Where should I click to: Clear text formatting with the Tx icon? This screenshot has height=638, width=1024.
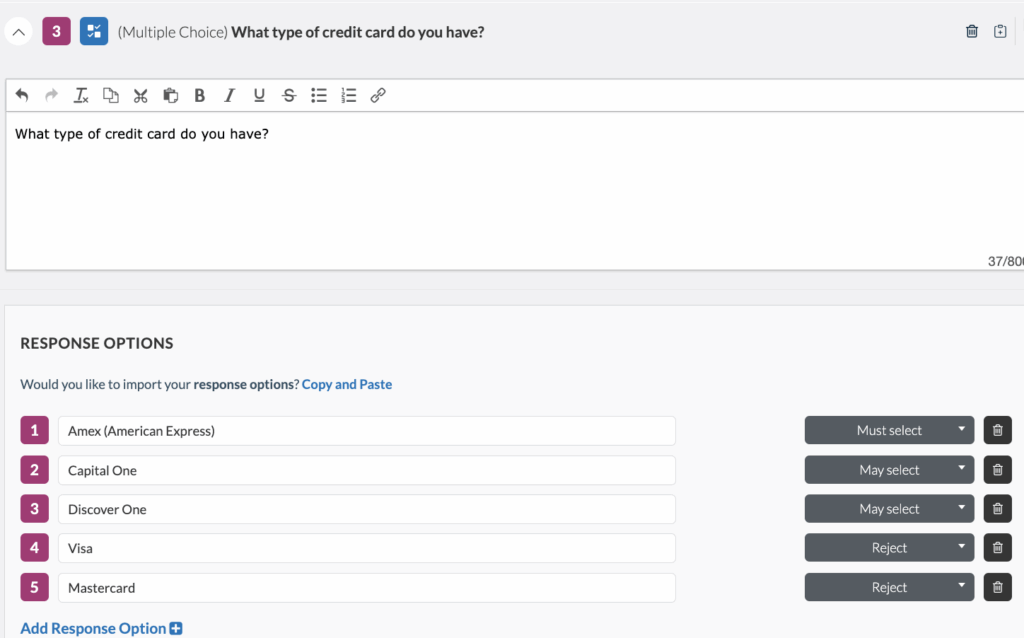[x=81, y=95]
